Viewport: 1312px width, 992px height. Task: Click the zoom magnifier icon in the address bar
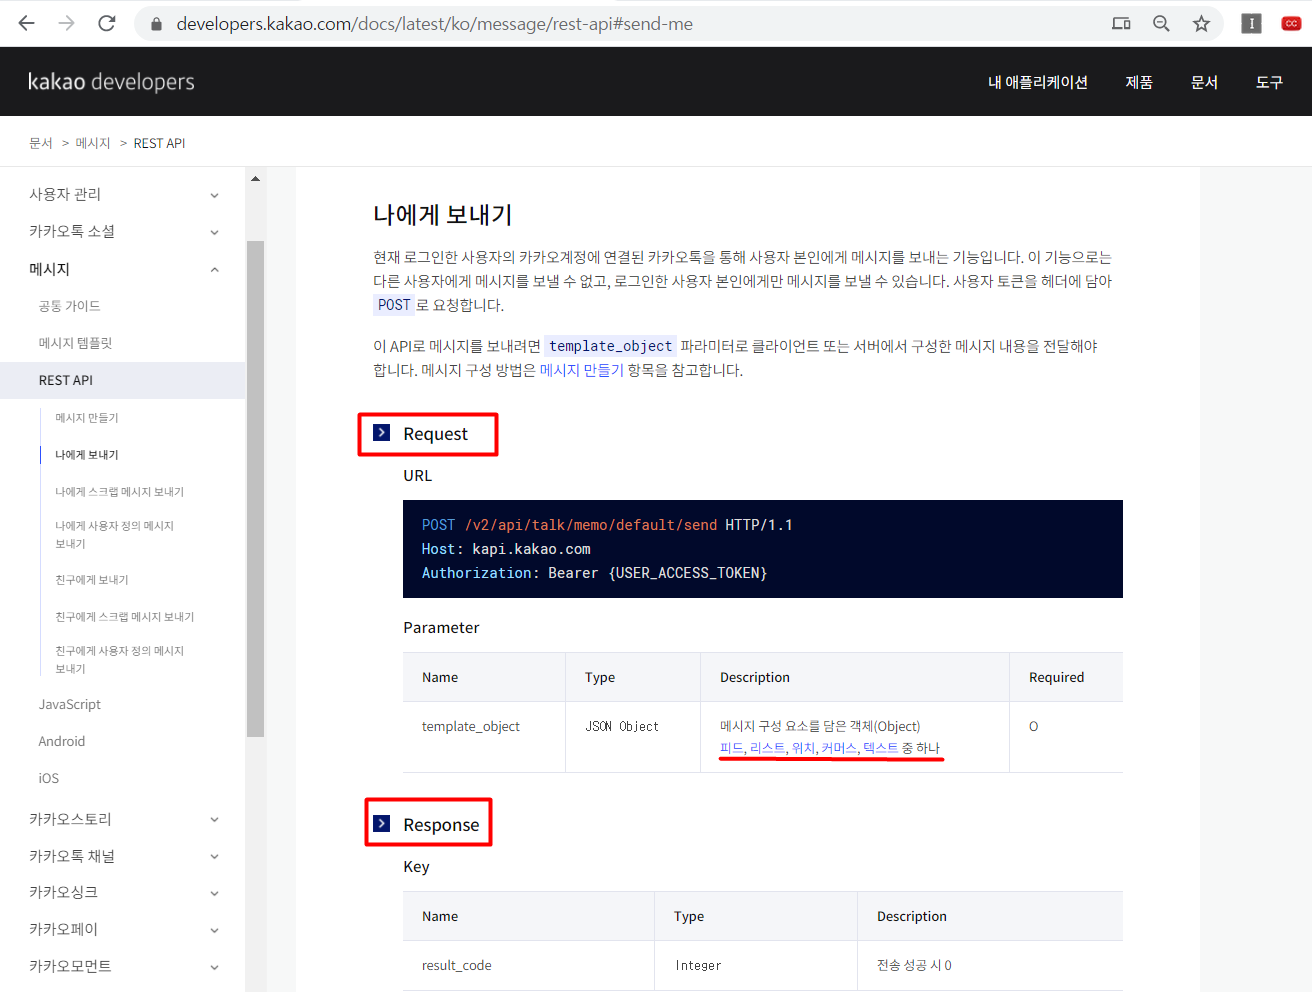tap(1161, 23)
